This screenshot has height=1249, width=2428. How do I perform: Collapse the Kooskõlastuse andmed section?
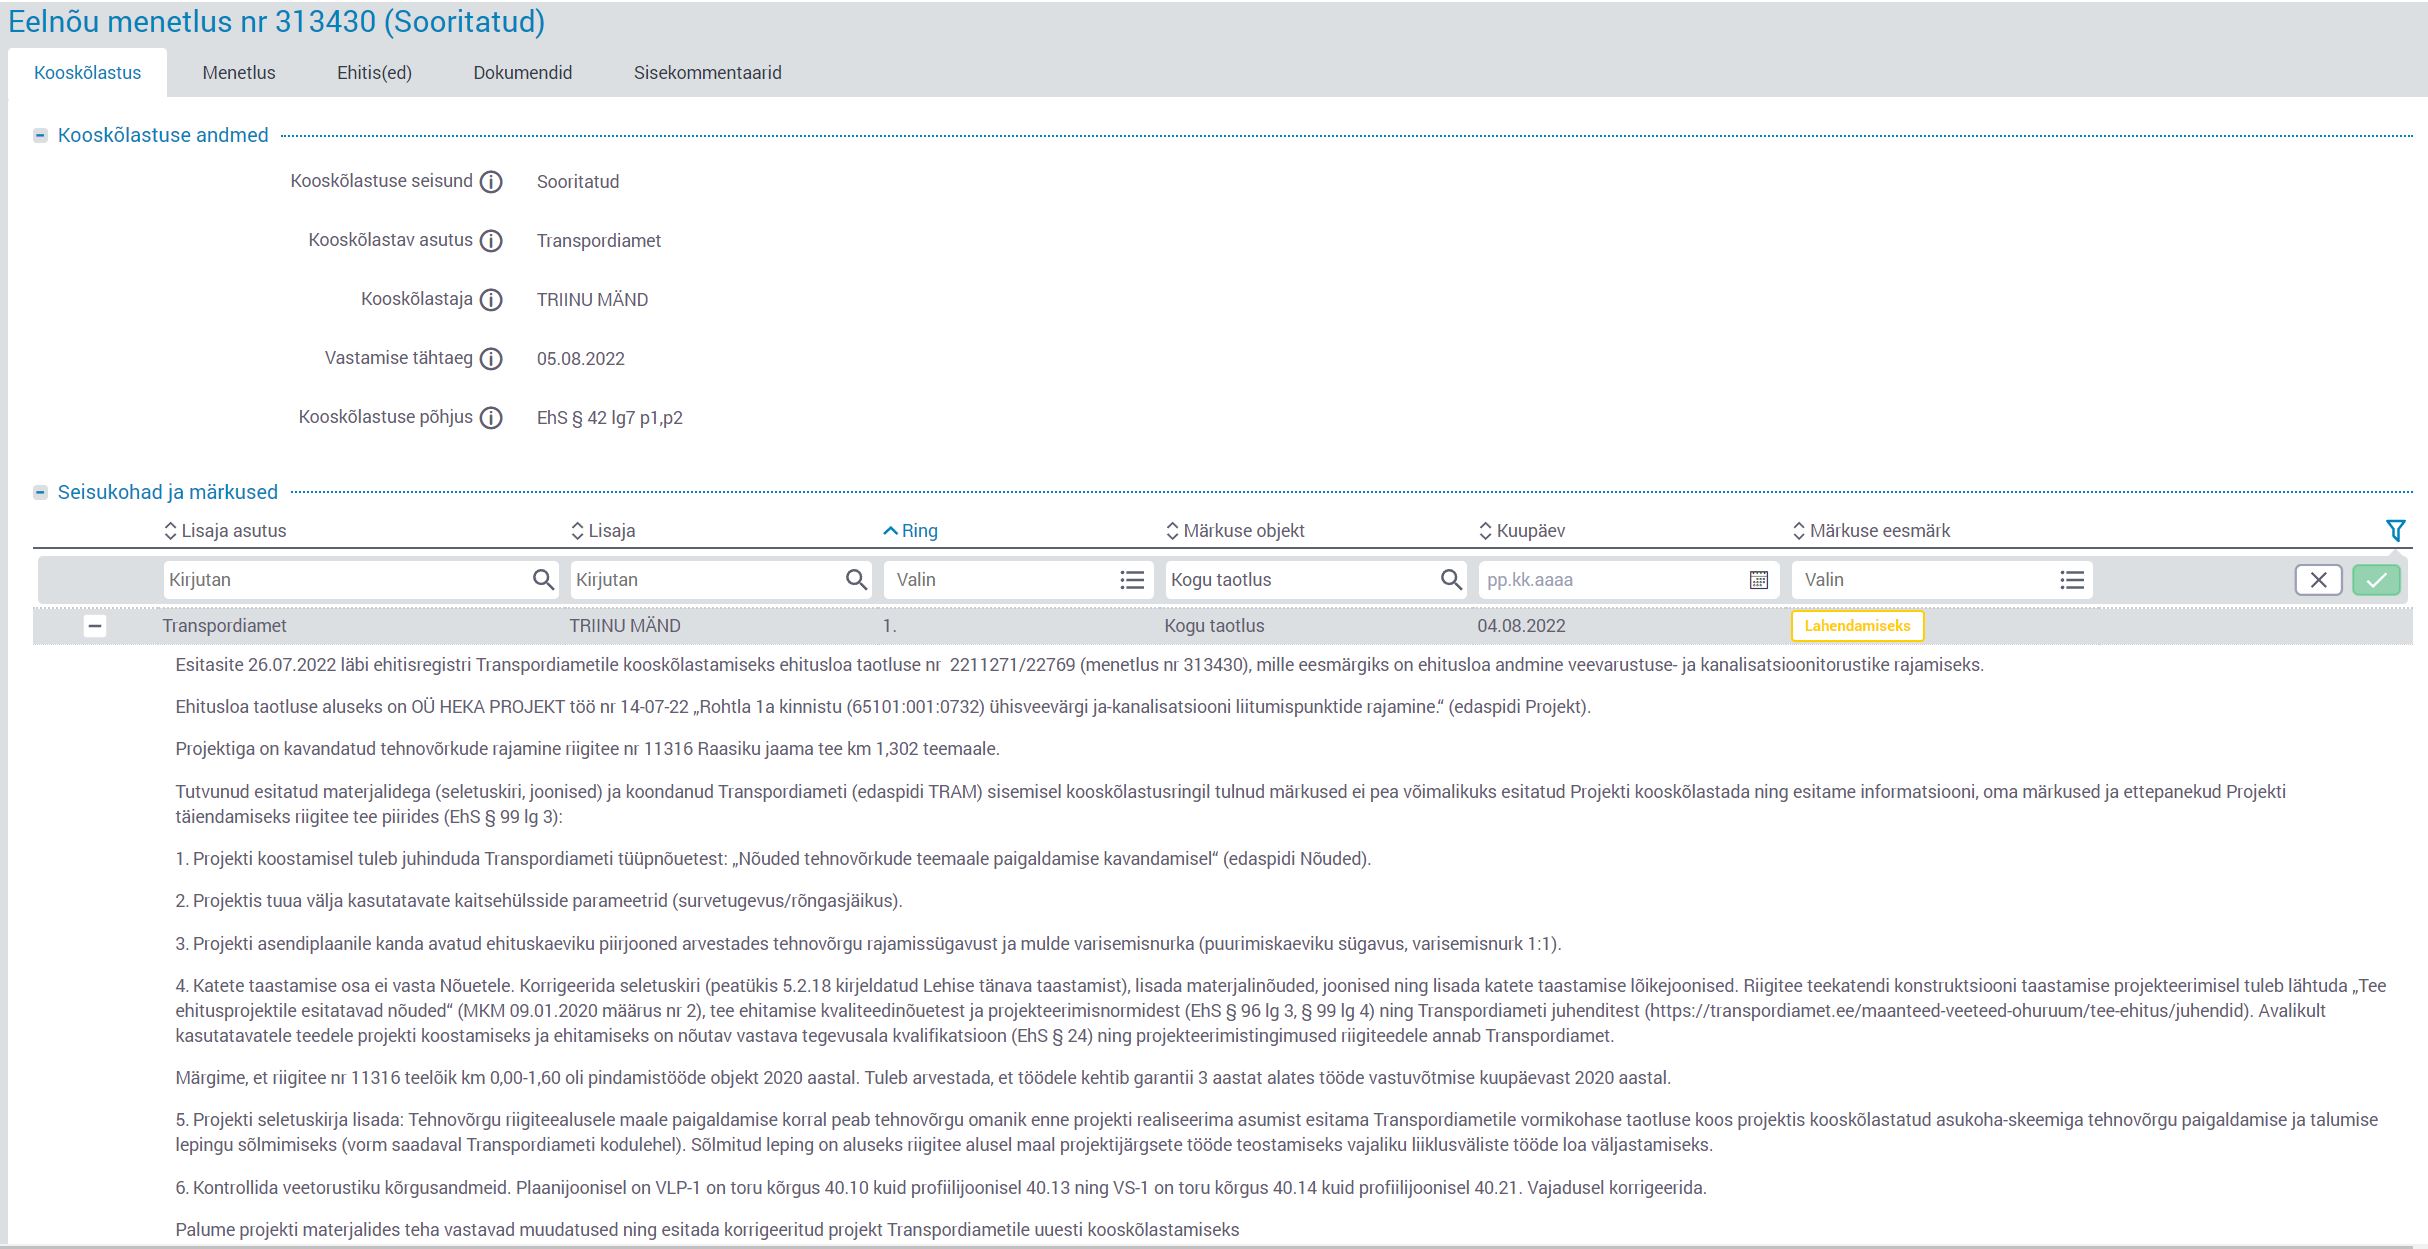(x=40, y=135)
